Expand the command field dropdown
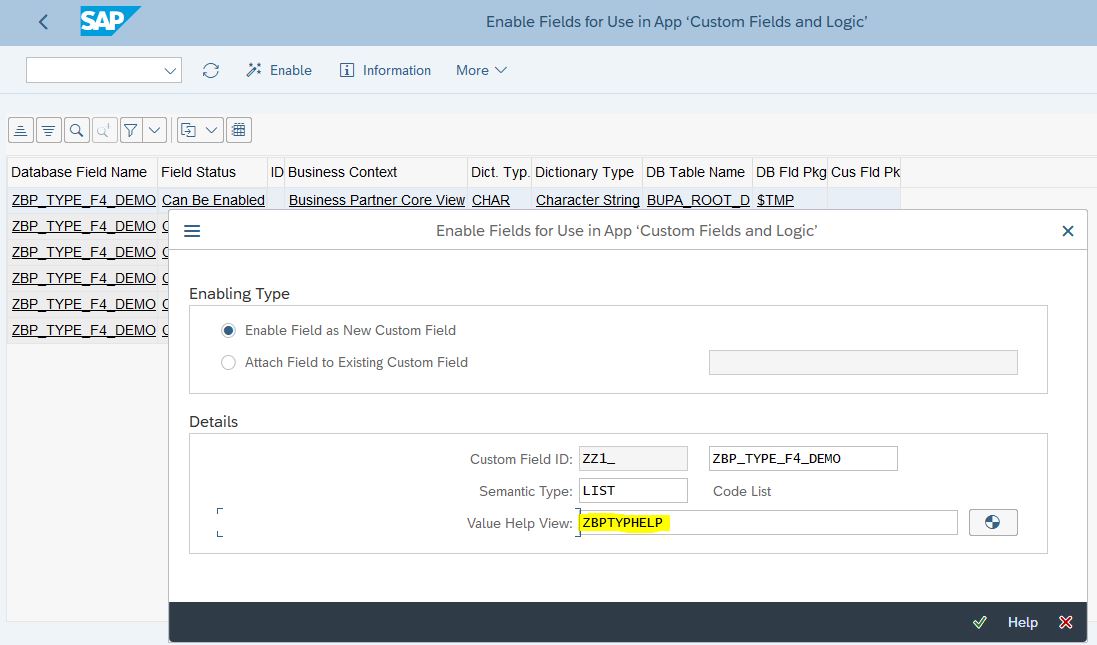The width and height of the screenshot is (1097, 645). tap(170, 70)
